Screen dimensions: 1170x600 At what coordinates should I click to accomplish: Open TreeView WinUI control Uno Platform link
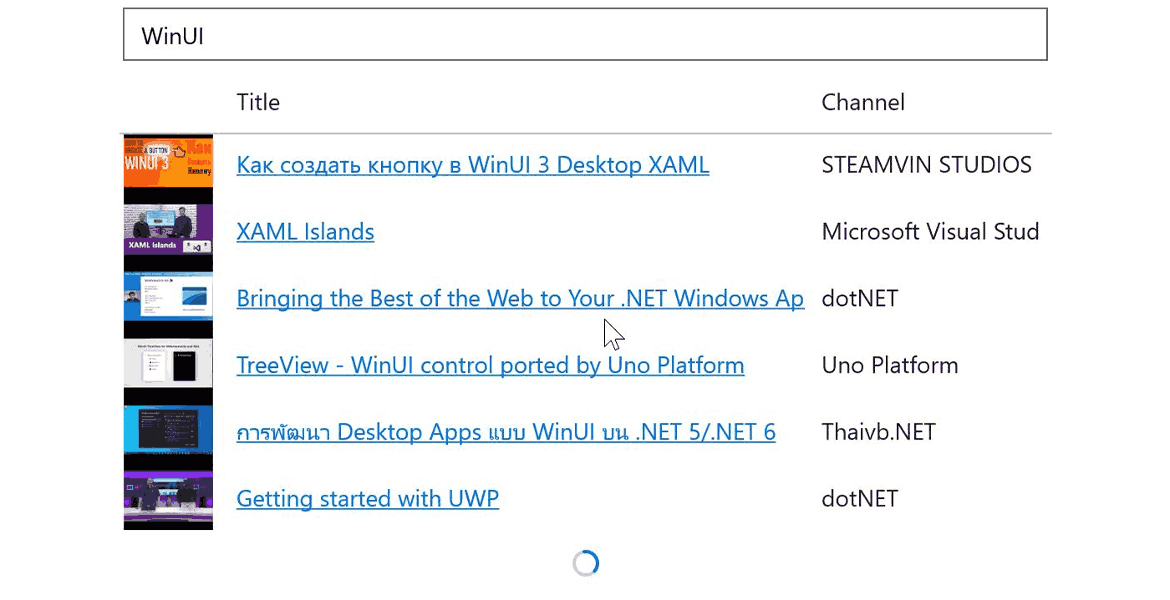point(490,365)
